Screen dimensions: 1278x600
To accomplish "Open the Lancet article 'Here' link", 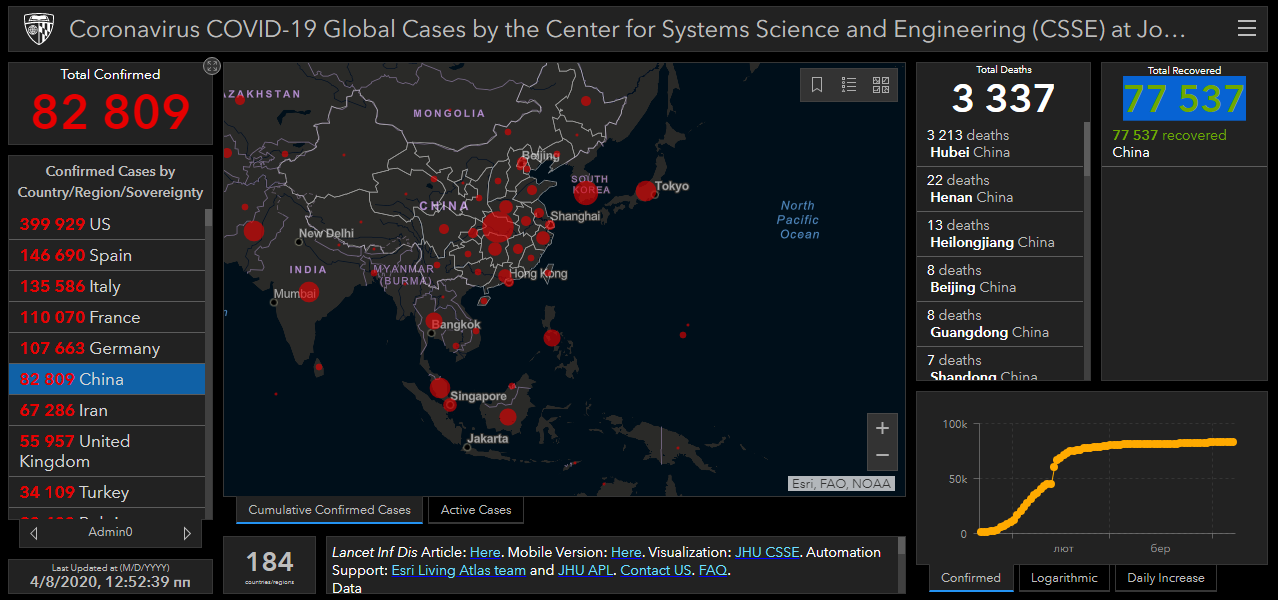I will [485, 552].
